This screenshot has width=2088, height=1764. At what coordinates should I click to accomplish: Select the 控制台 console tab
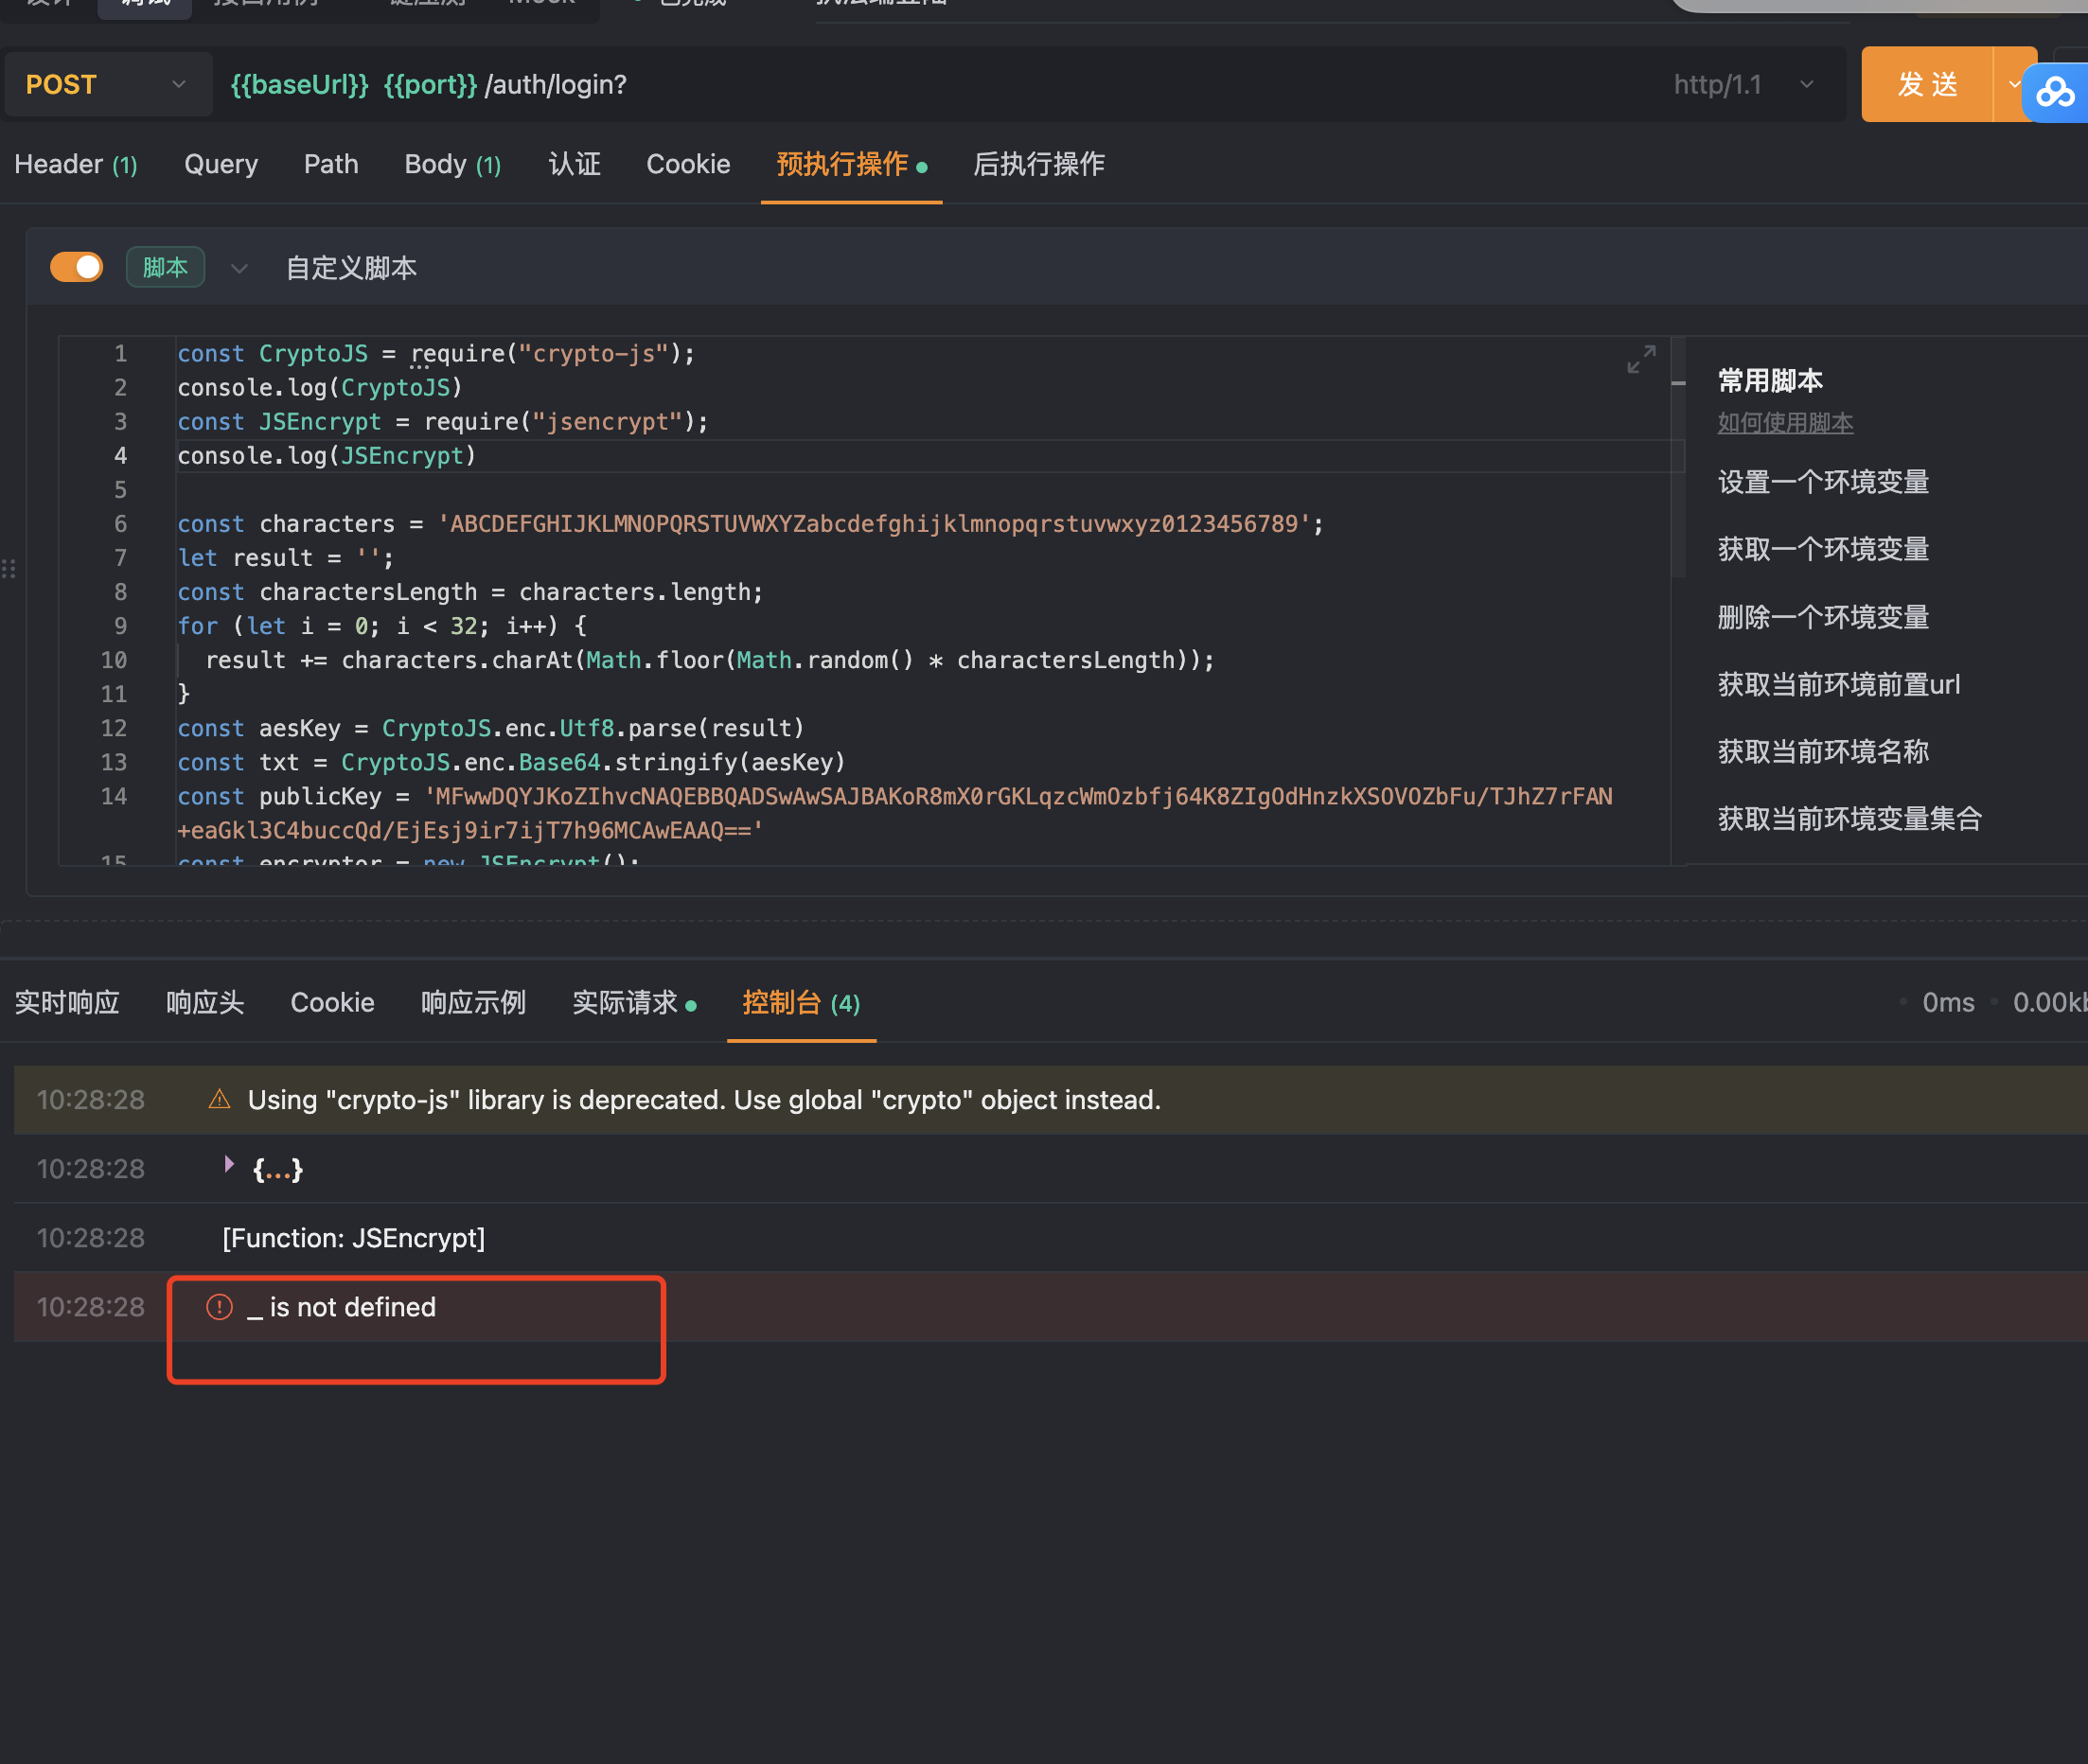[x=801, y=1002]
